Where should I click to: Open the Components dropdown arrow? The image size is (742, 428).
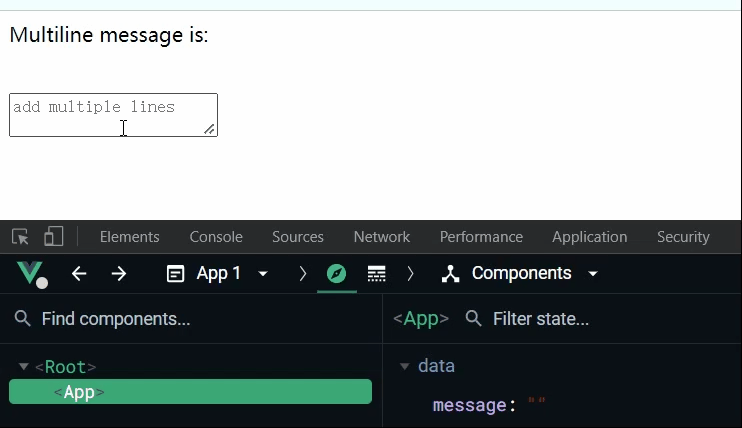593,273
